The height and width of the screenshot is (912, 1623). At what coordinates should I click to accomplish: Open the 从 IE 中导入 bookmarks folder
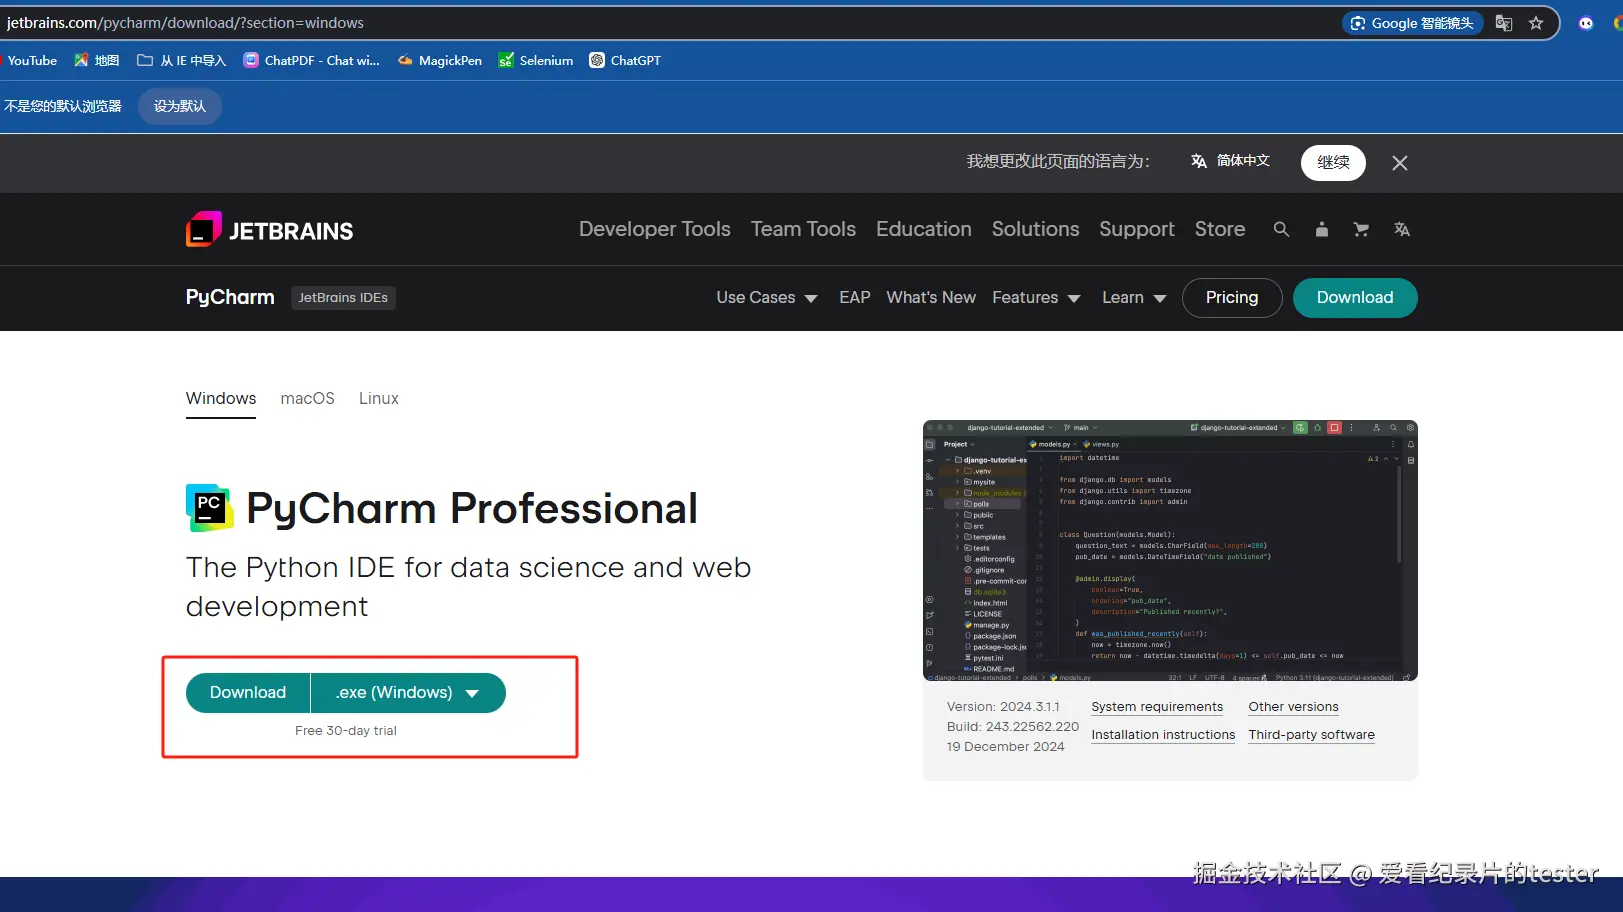(x=182, y=60)
